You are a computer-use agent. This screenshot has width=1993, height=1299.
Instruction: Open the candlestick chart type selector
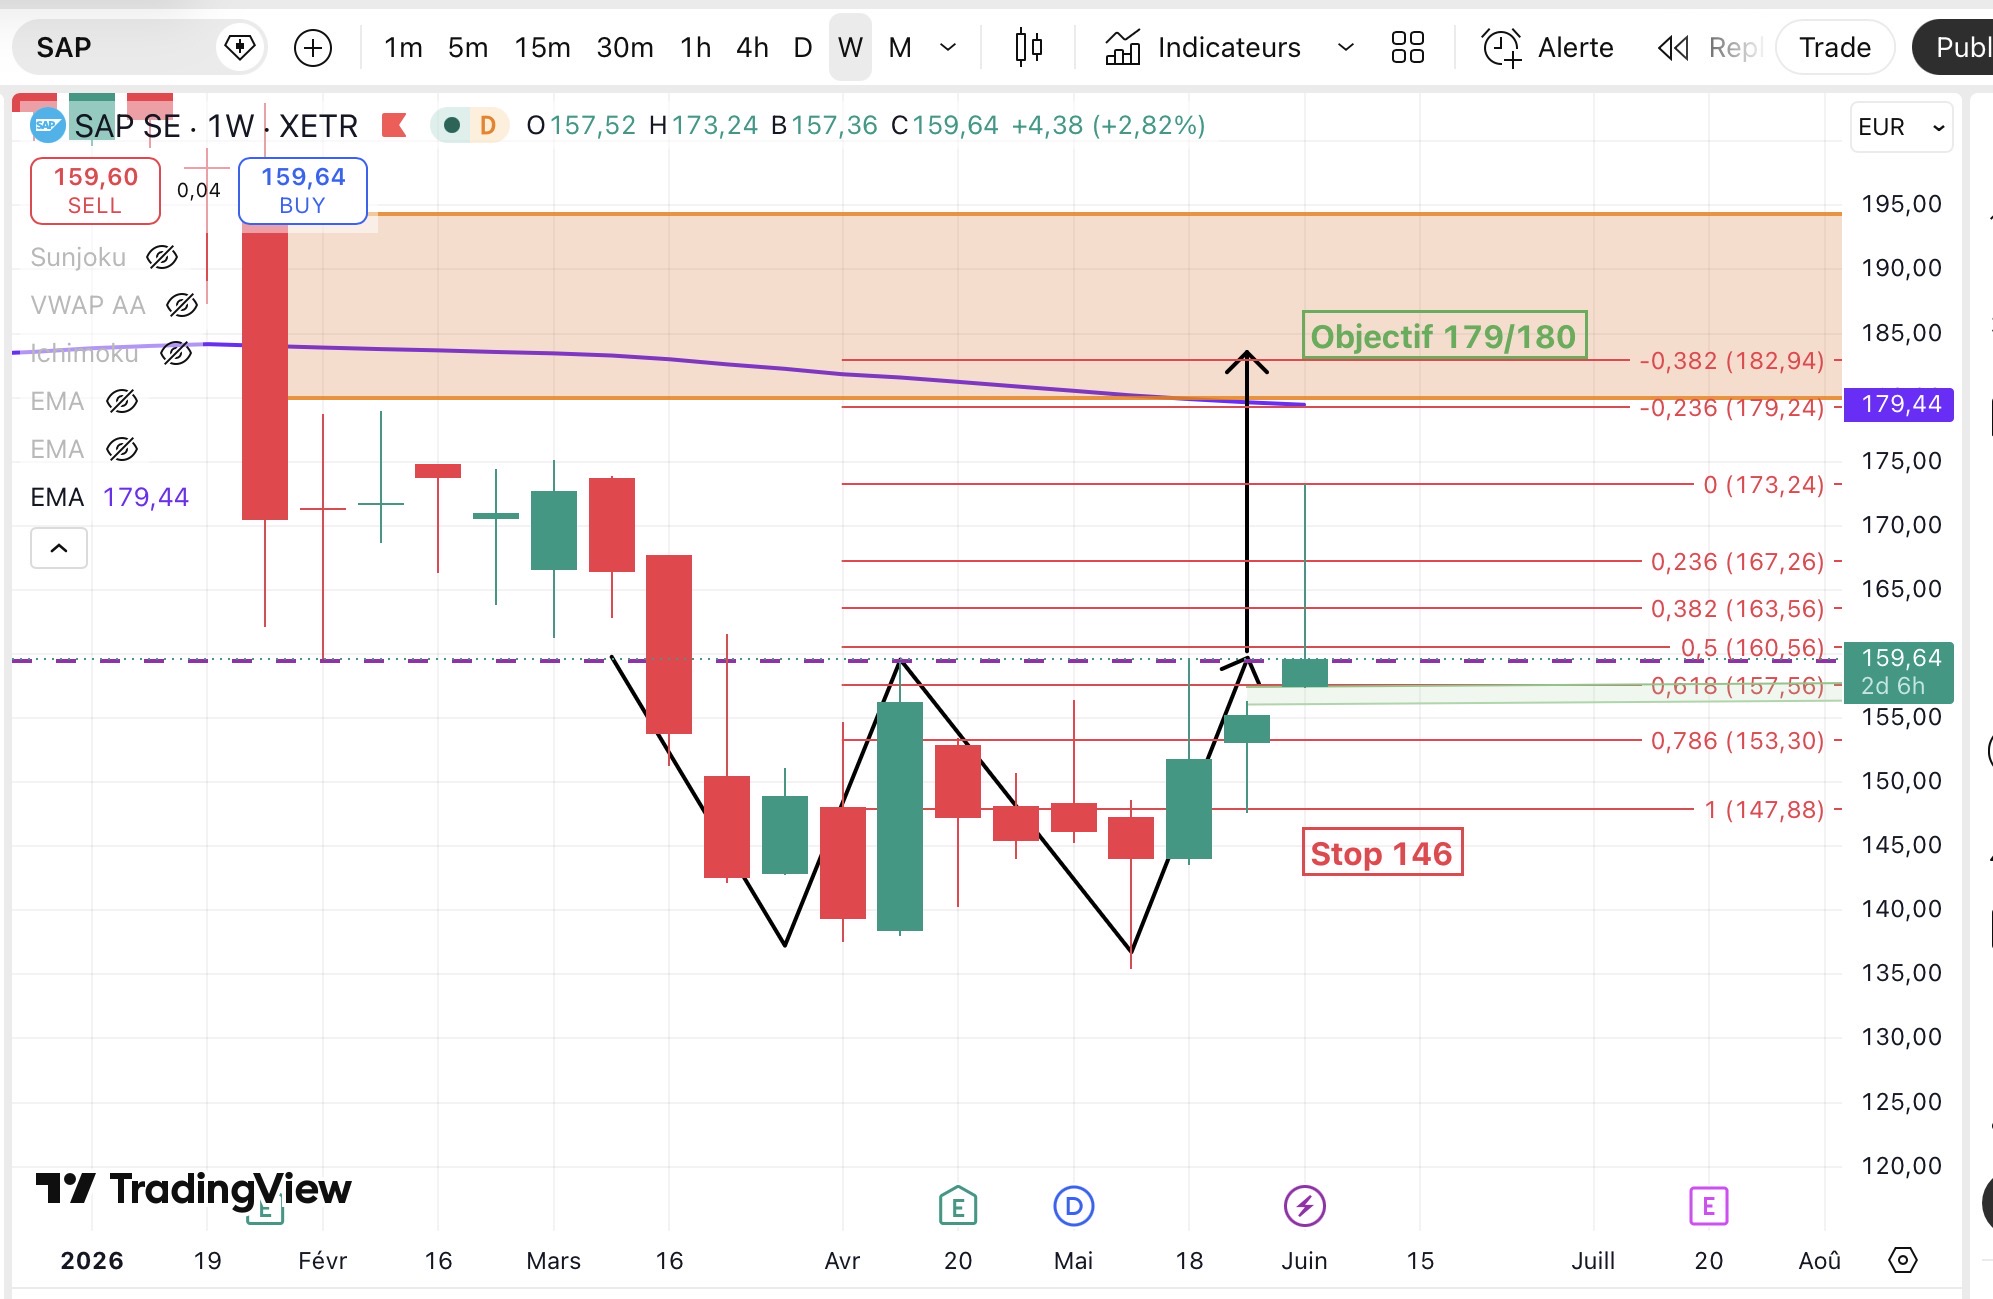tap(1029, 47)
